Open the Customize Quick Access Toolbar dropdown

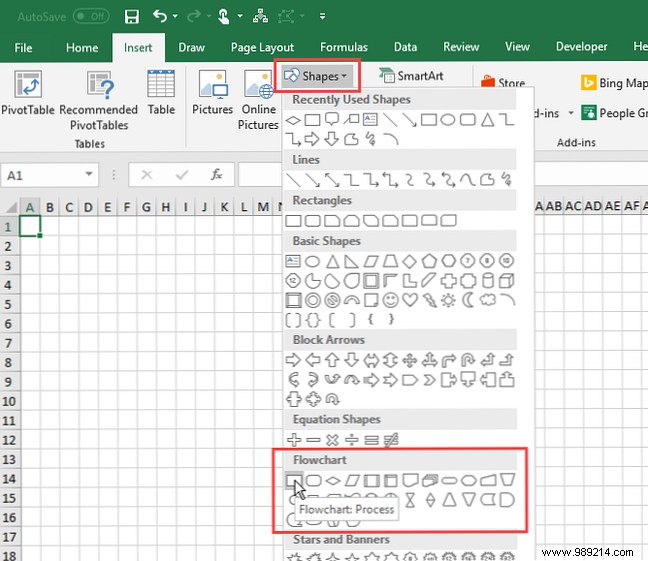(x=322, y=17)
